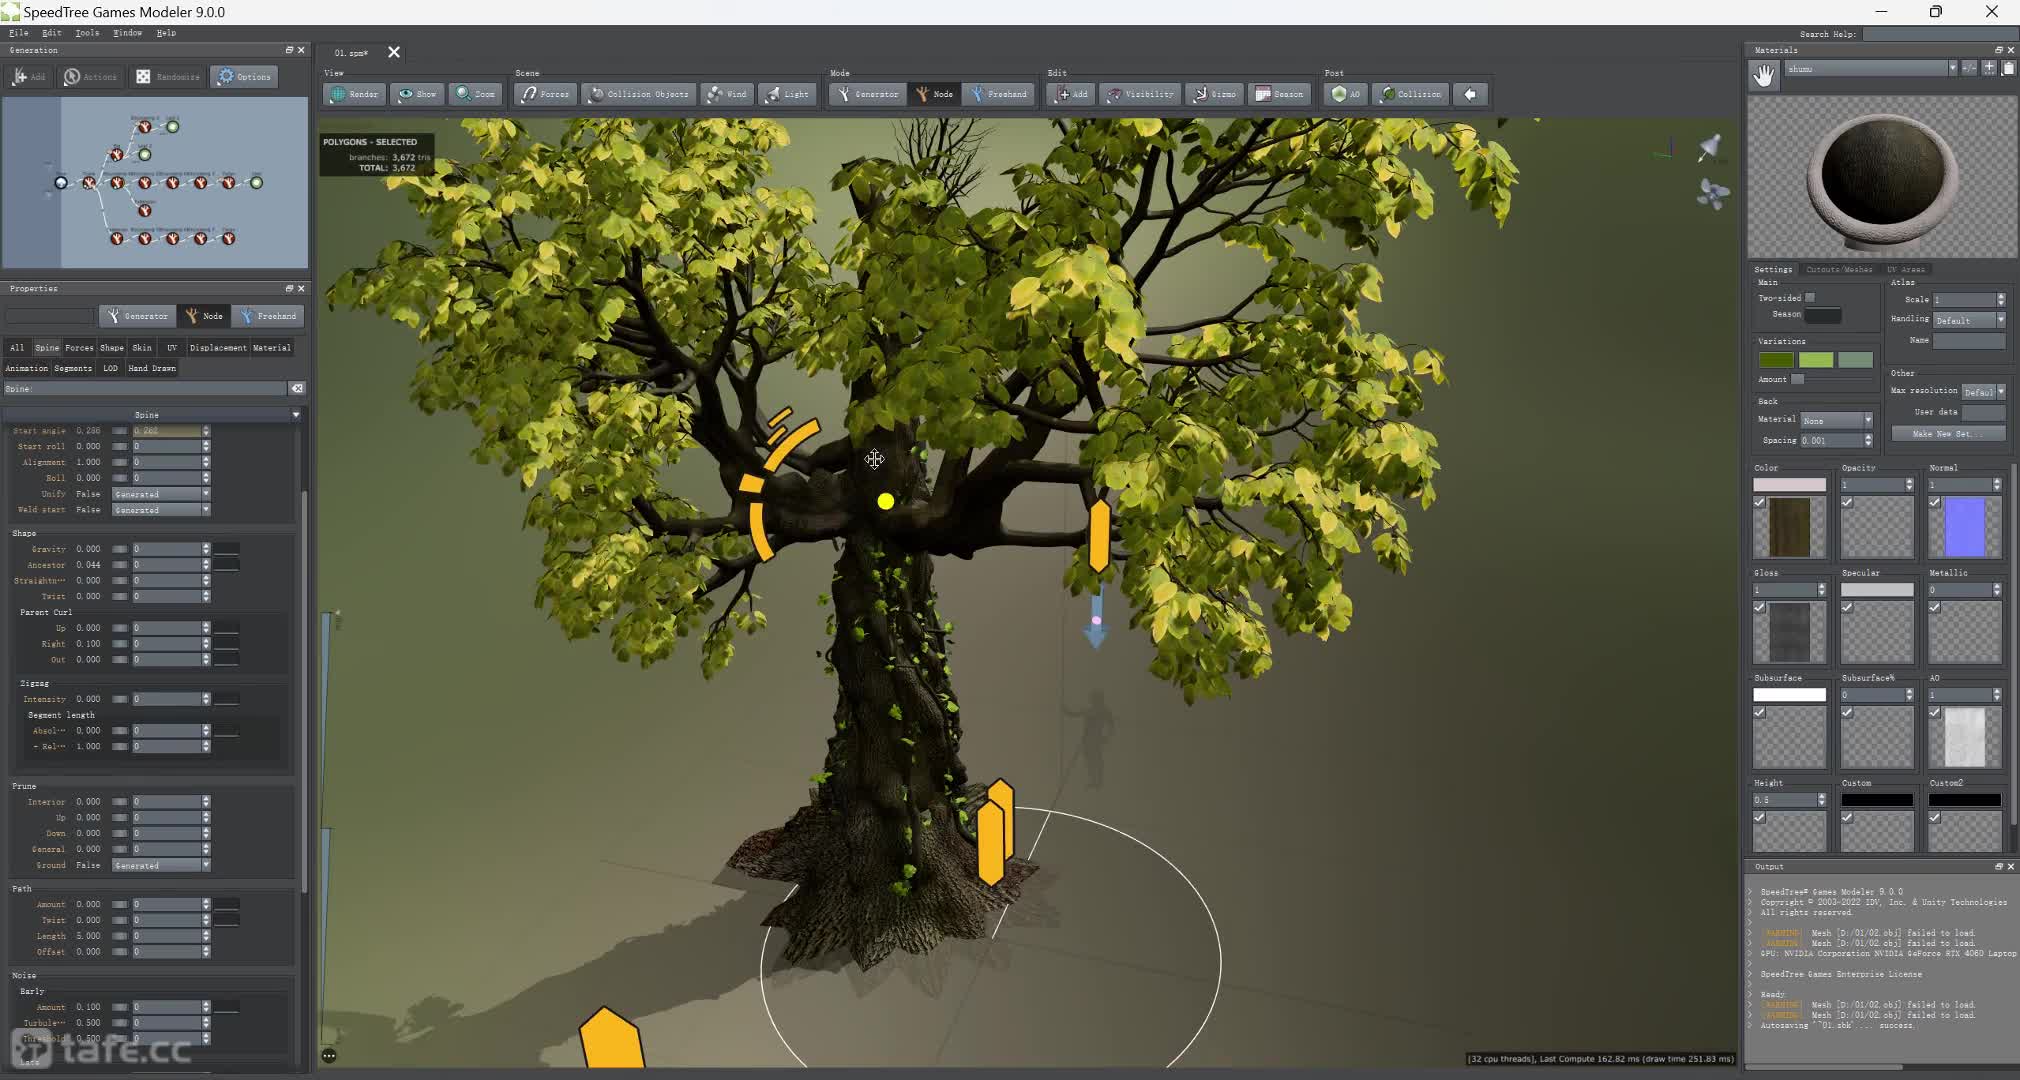The height and width of the screenshot is (1080, 2020).
Task: Open the Unify Generated dropdown
Action: [x=160, y=494]
